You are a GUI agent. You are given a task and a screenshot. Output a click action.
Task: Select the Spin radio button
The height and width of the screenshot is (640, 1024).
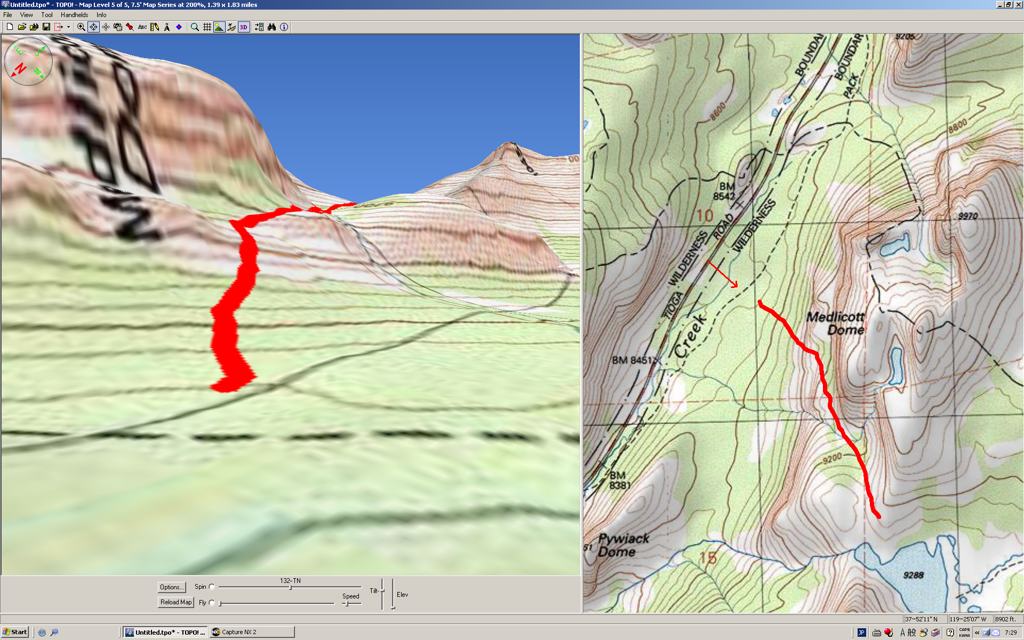212,587
